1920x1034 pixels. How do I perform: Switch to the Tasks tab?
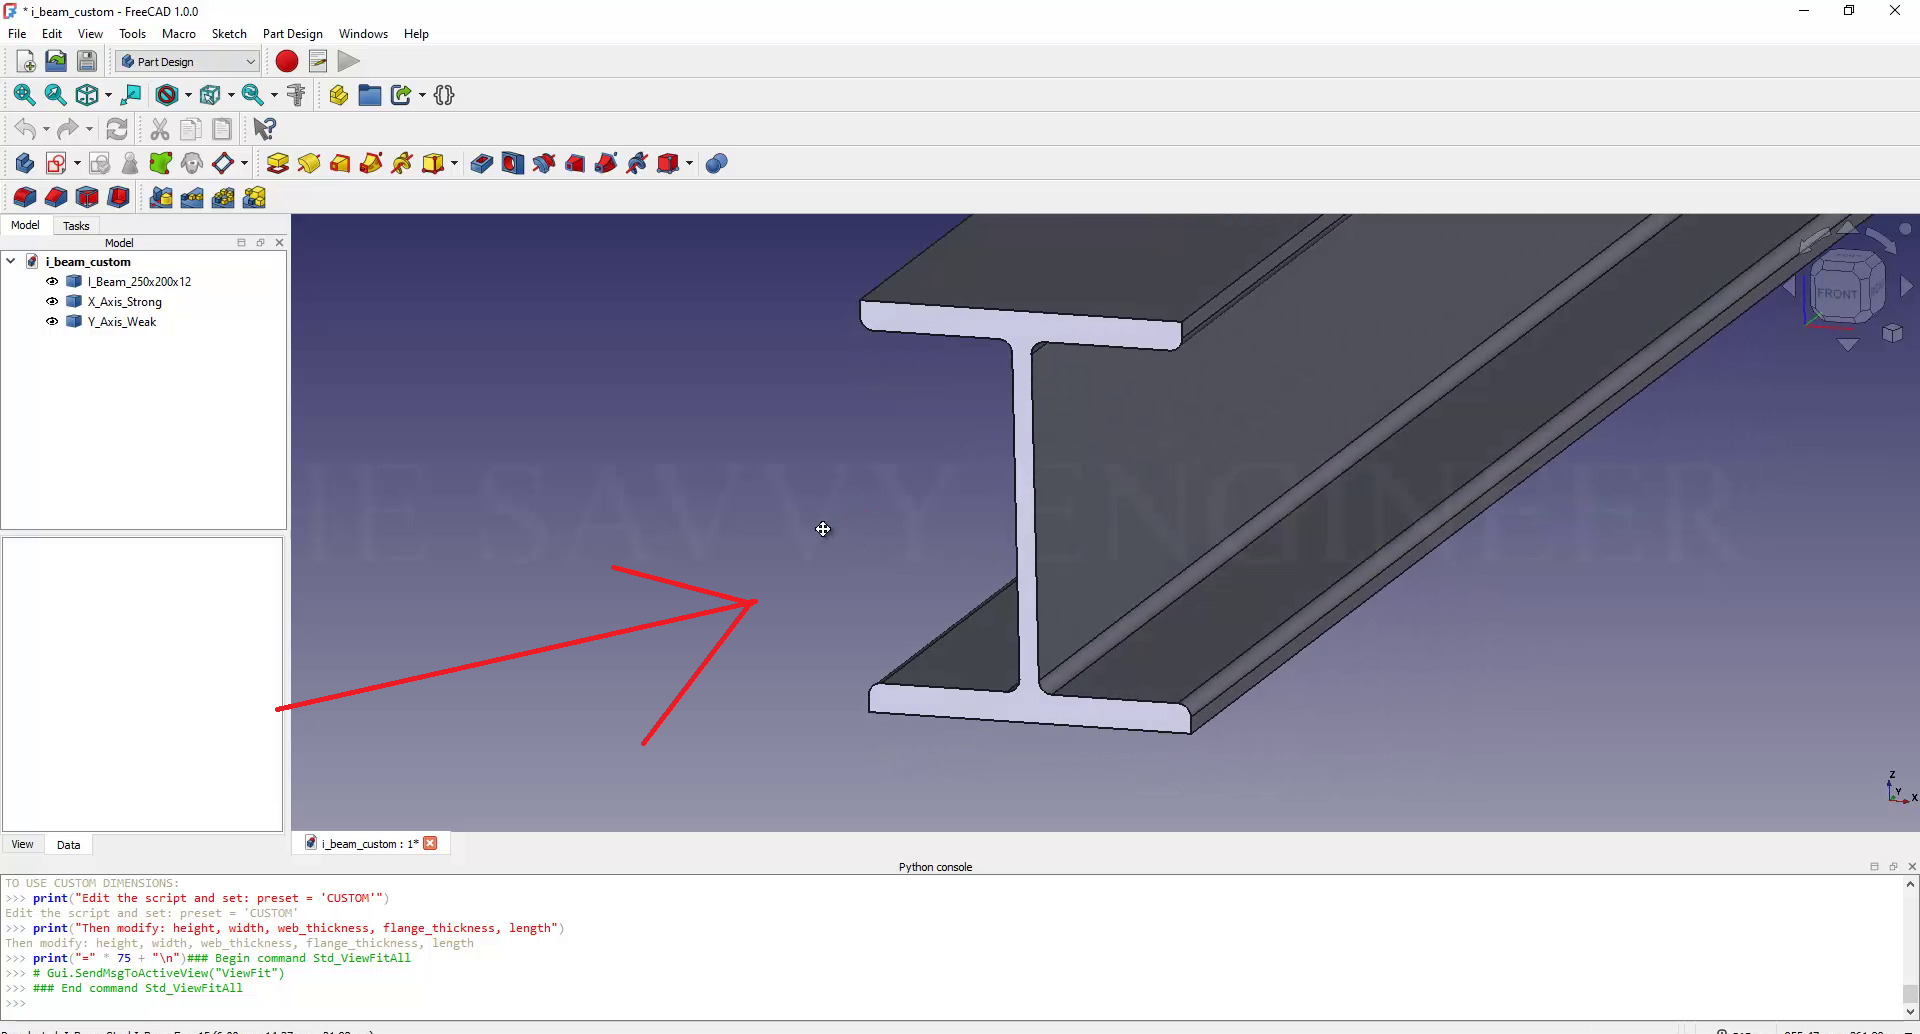76,226
